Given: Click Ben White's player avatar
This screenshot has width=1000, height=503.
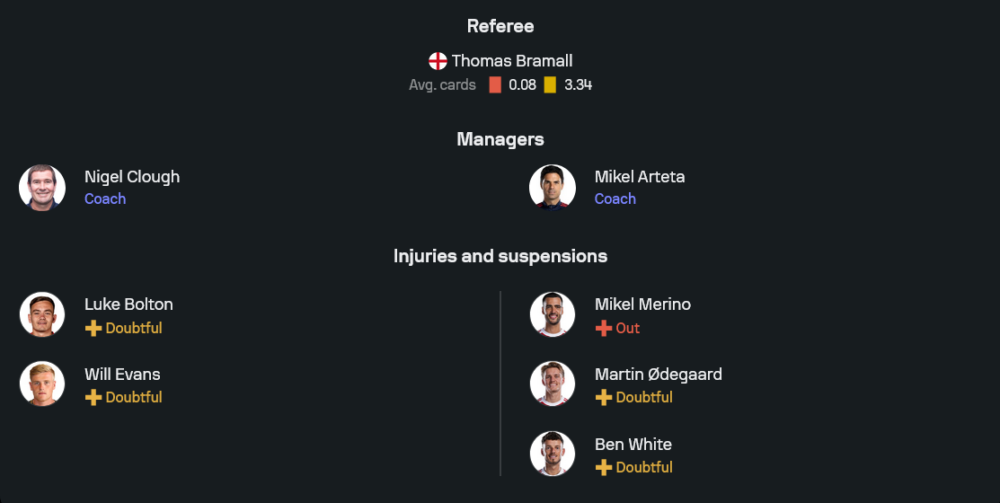Looking at the screenshot, I should point(552,454).
